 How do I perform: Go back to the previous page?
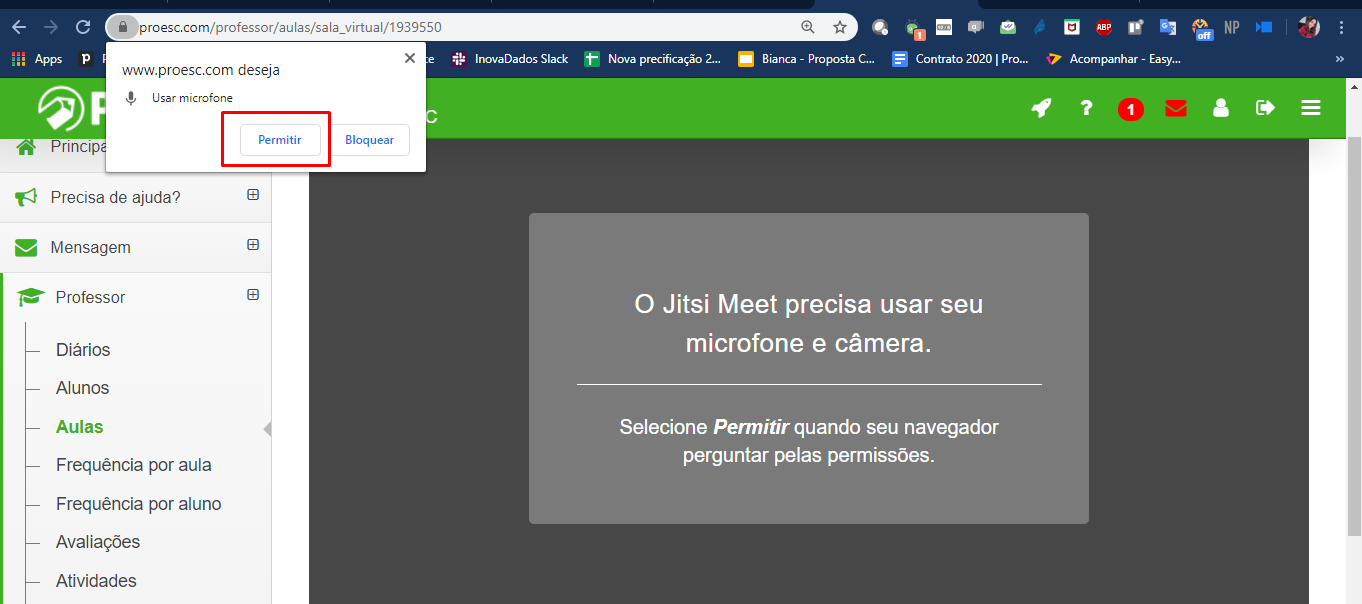(19, 27)
